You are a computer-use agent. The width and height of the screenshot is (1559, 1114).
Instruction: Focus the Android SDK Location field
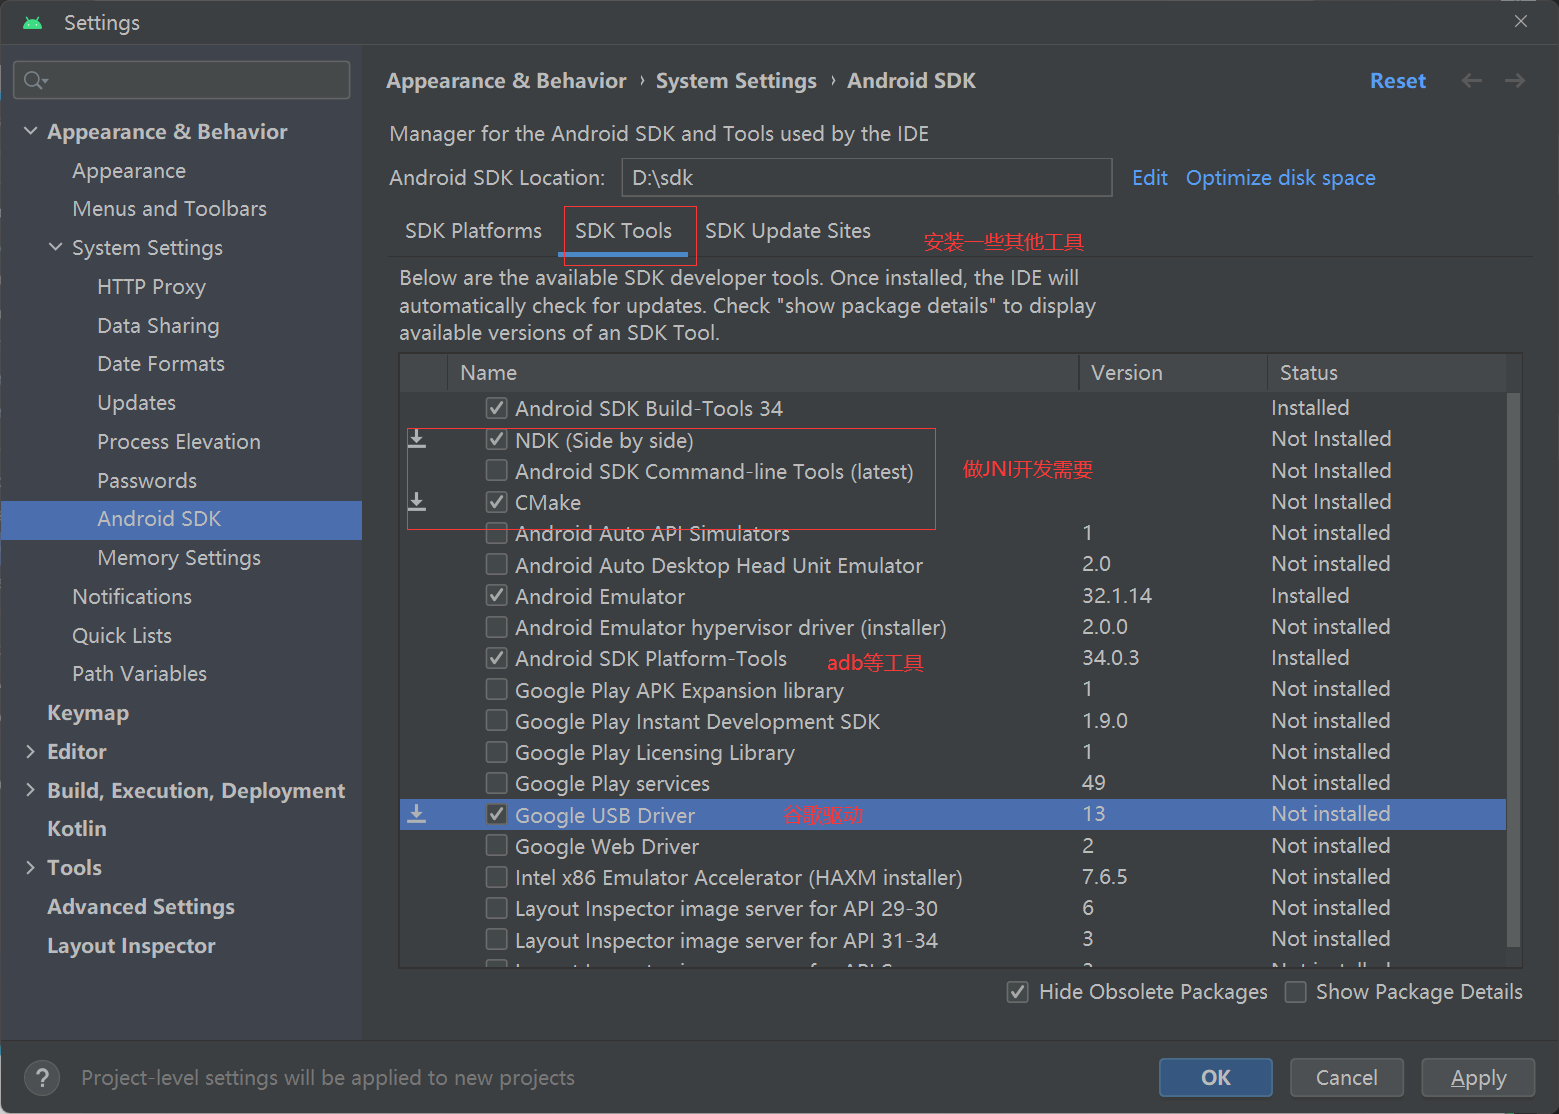[866, 178]
